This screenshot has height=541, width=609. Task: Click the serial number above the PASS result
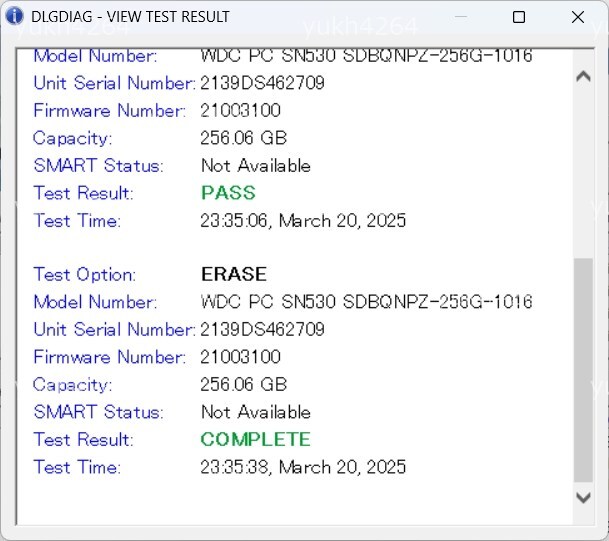click(x=262, y=83)
